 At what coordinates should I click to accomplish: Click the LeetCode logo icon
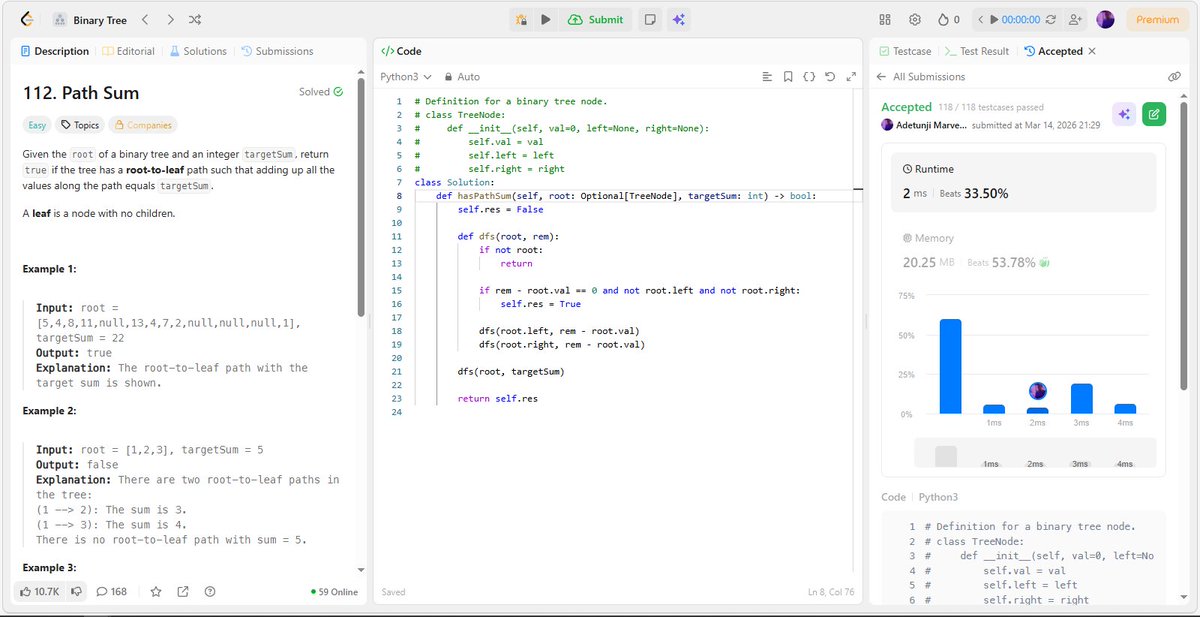27,19
